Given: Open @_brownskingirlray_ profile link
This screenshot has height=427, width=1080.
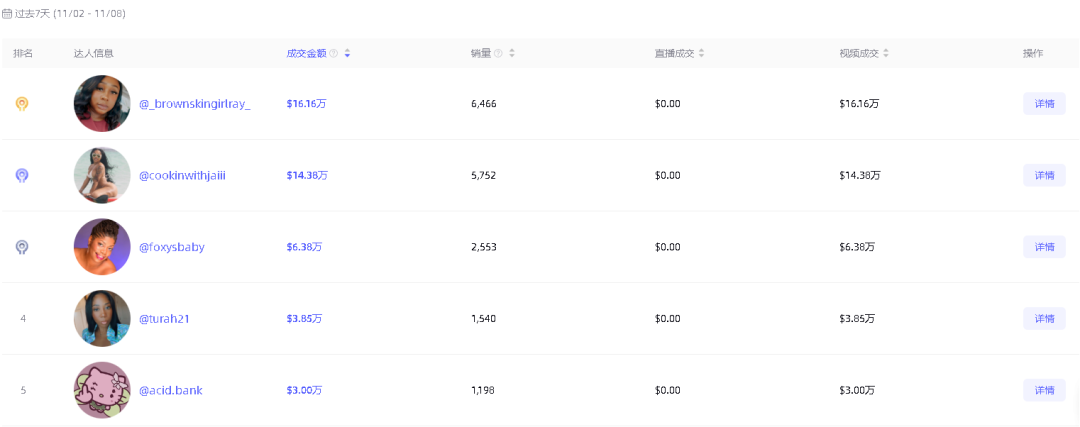Looking at the screenshot, I should coord(194,104).
